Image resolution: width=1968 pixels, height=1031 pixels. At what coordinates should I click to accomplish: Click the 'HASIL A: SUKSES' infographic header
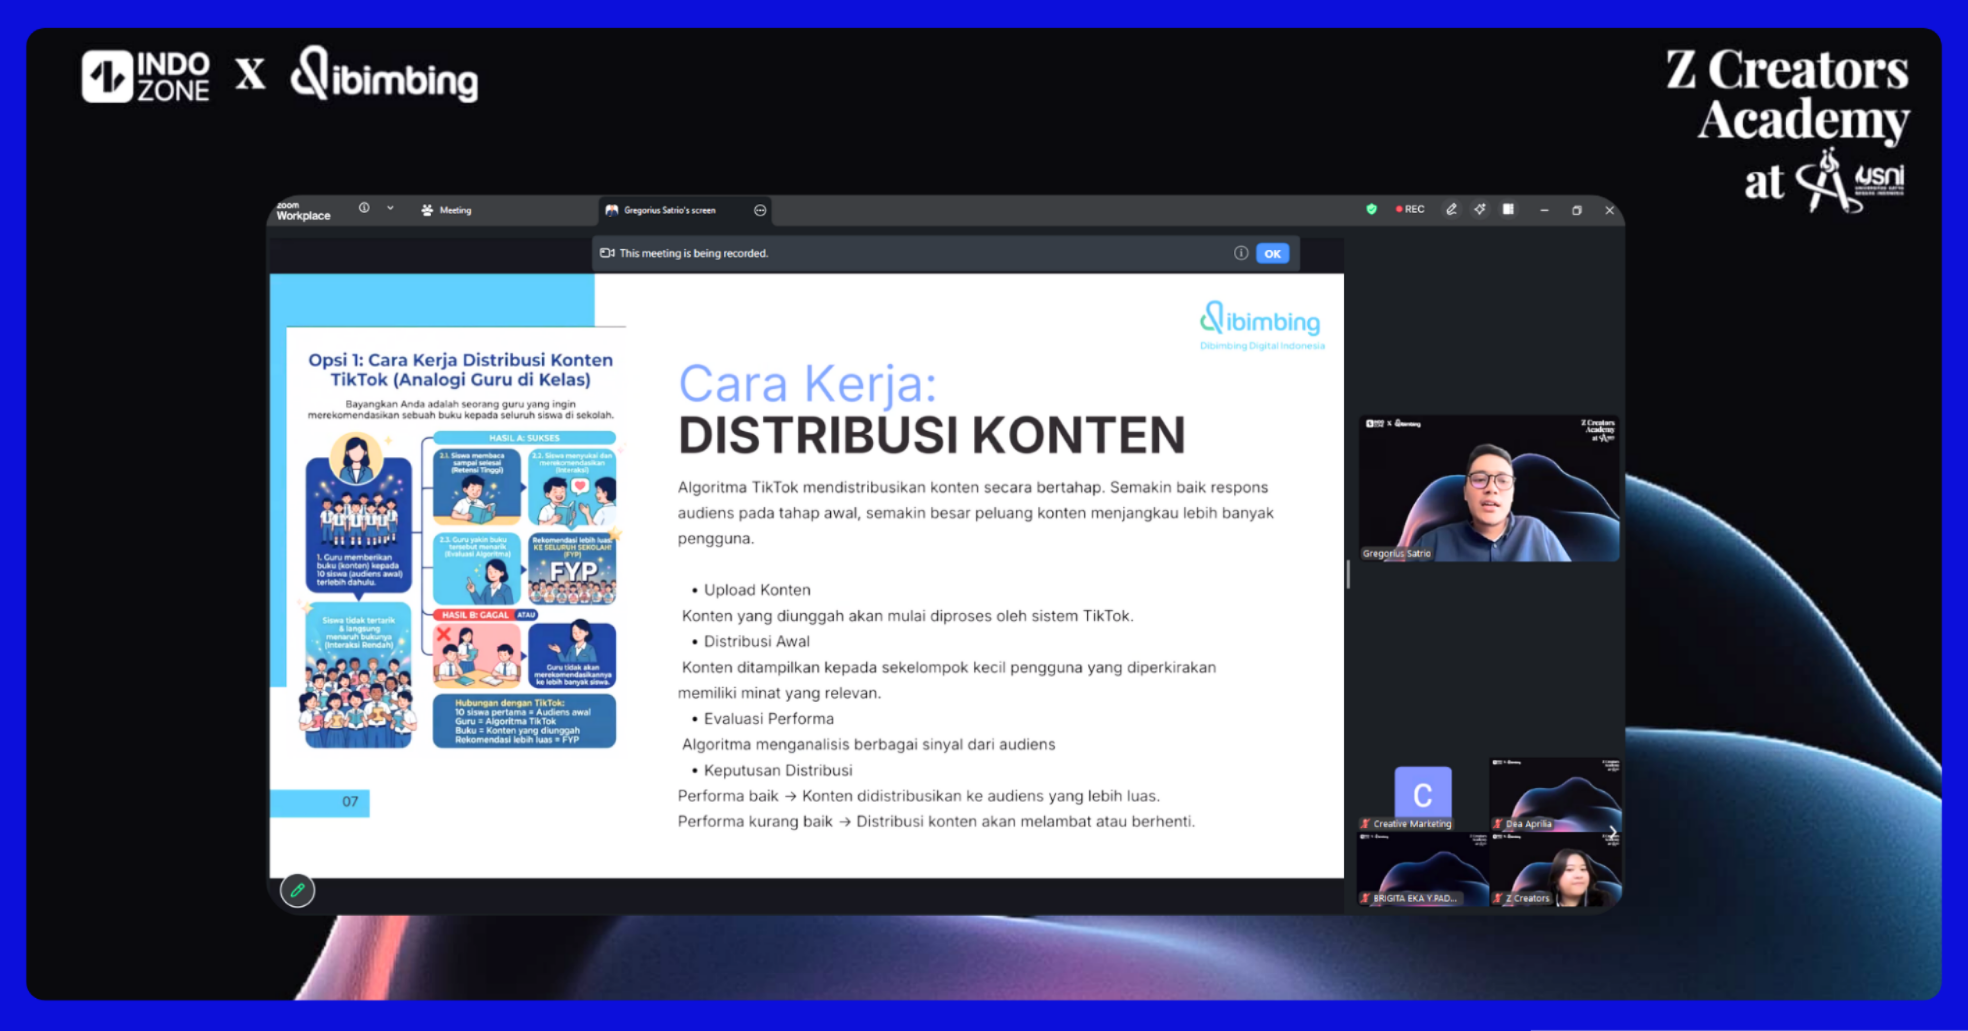pyautogui.click(x=524, y=438)
